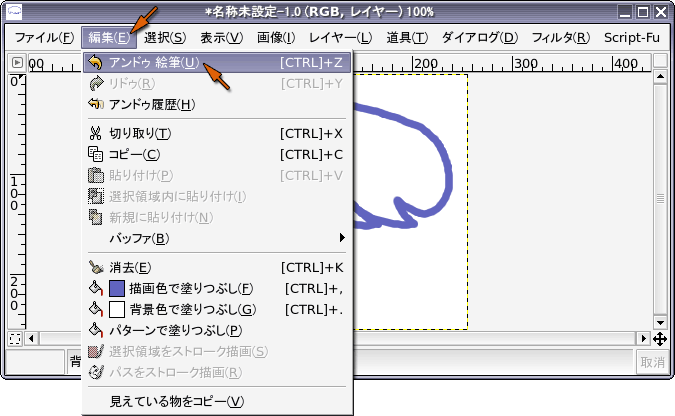The image size is (675, 416).
Task: Close the open 編集 menu
Action: [x=109, y=37]
